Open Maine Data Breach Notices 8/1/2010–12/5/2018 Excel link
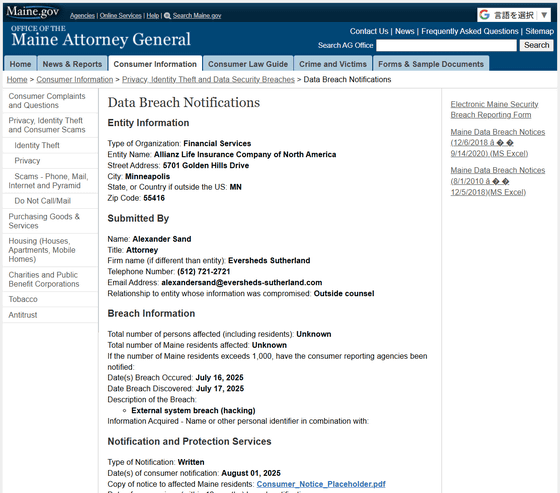This screenshot has width=560, height=493. [x=498, y=181]
